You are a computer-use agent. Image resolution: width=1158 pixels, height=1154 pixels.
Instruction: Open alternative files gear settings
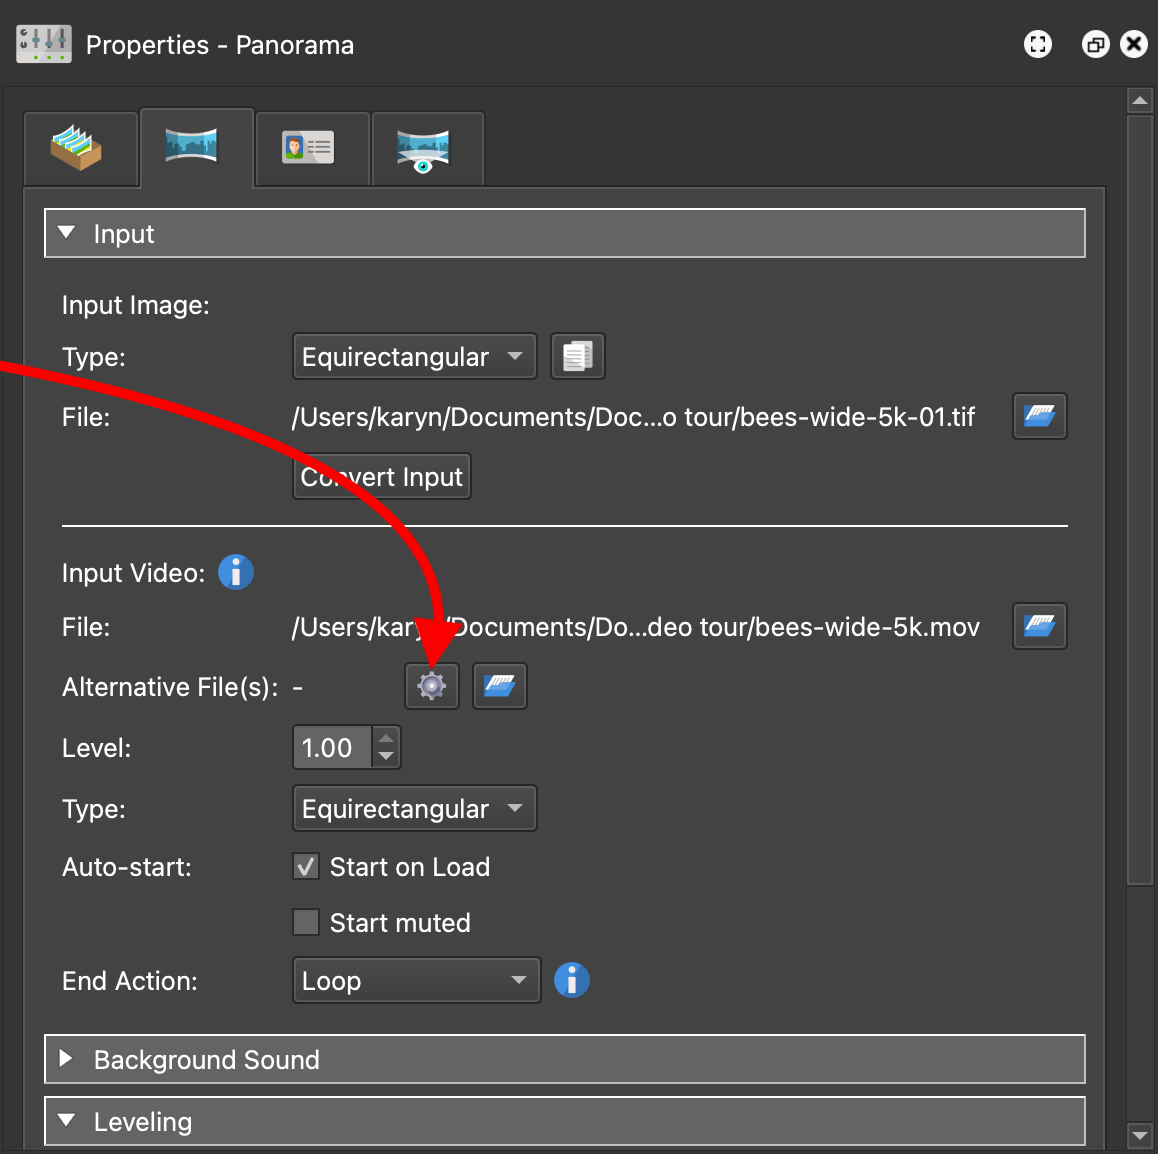click(x=432, y=687)
